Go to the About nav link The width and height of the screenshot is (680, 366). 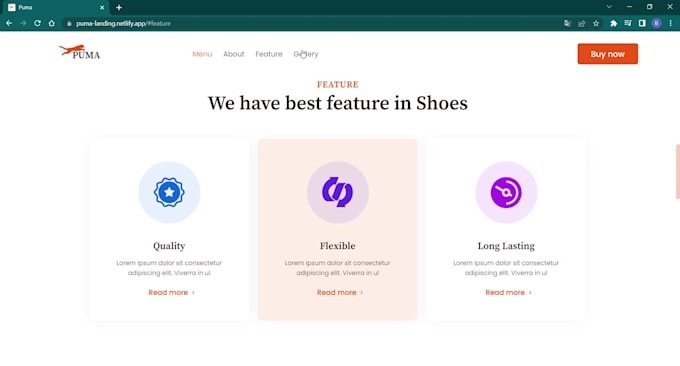coord(234,54)
